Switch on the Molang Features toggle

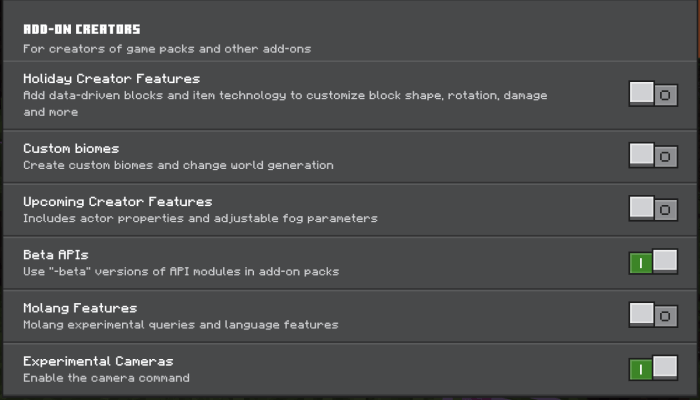coord(653,316)
